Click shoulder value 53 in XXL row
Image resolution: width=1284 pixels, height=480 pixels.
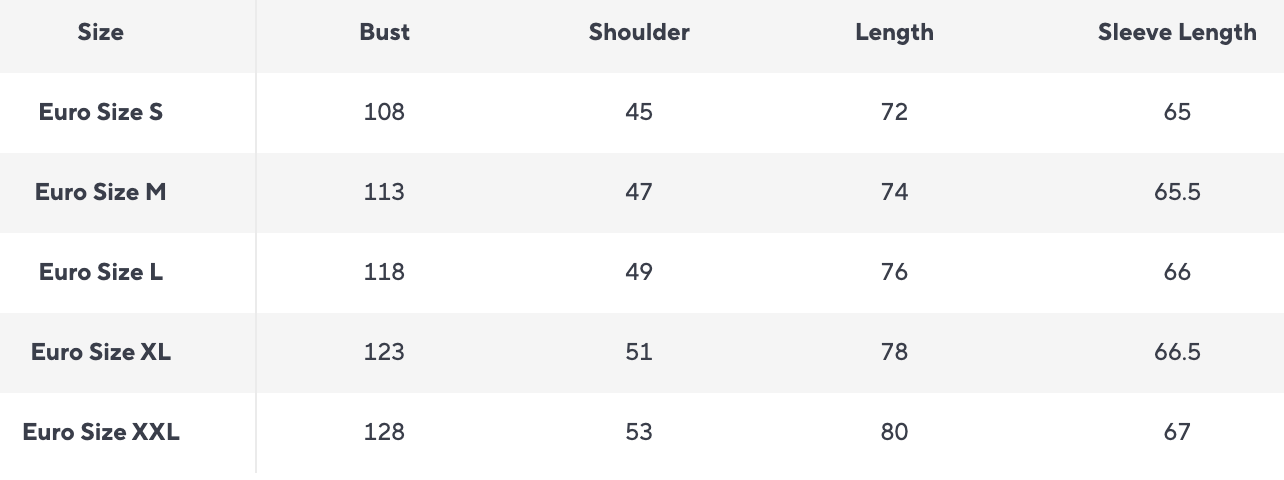coord(639,432)
